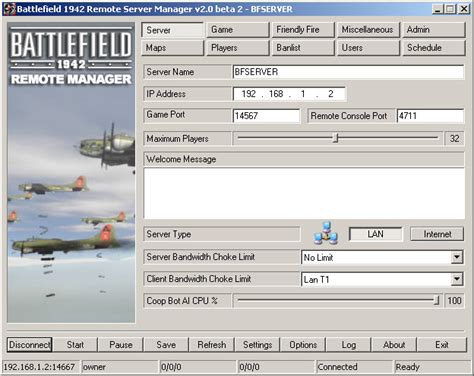Open the Miscellaneous tab
Viewport: 474px width, 376px height.
coord(368,30)
